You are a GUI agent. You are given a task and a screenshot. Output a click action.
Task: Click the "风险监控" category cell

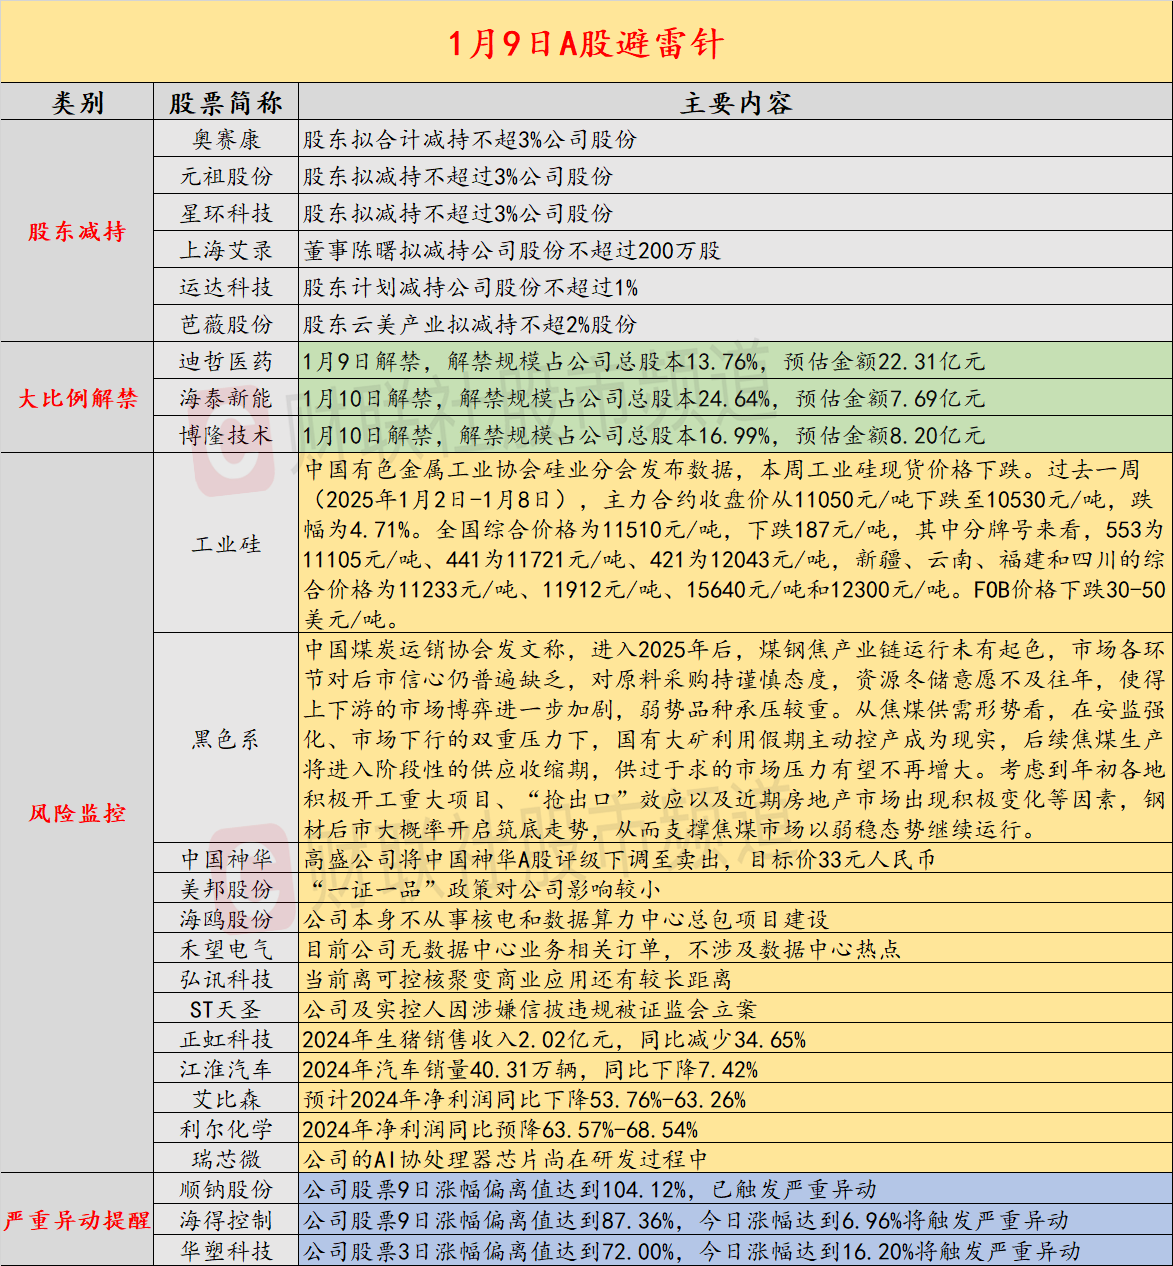[x=77, y=813]
